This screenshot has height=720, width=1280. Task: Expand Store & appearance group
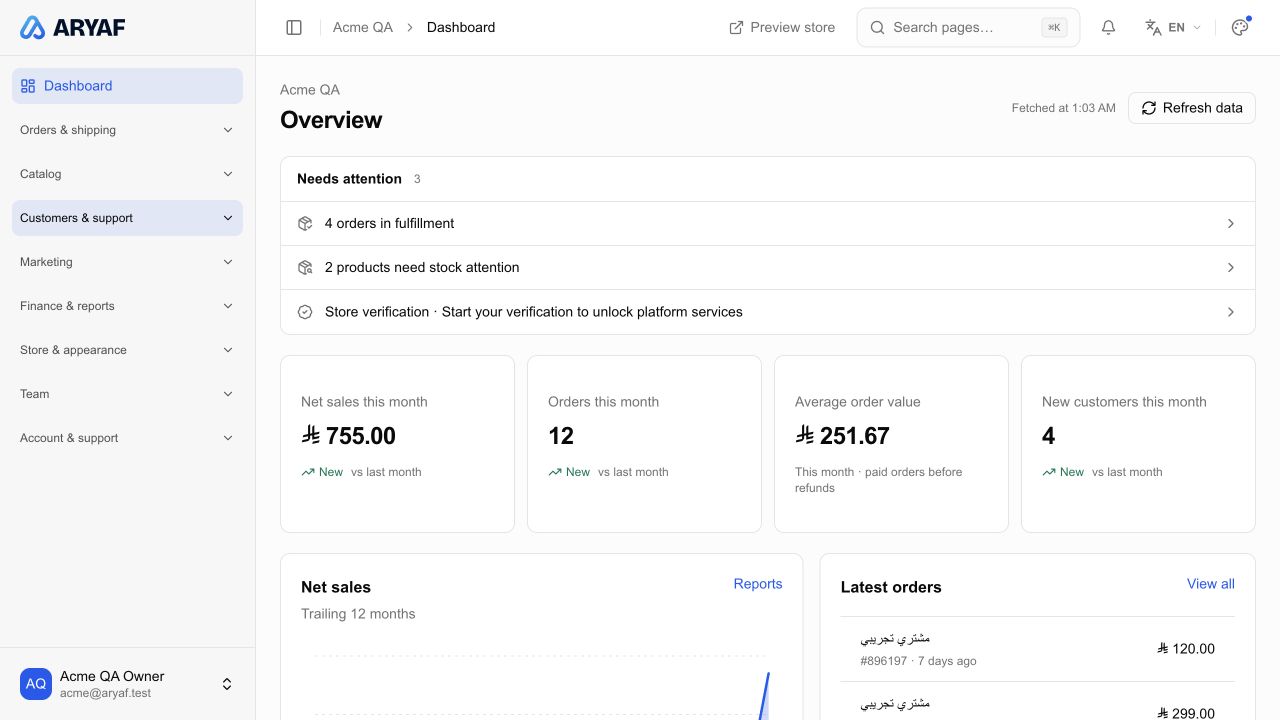pyautogui.click(x=127, y=350)
